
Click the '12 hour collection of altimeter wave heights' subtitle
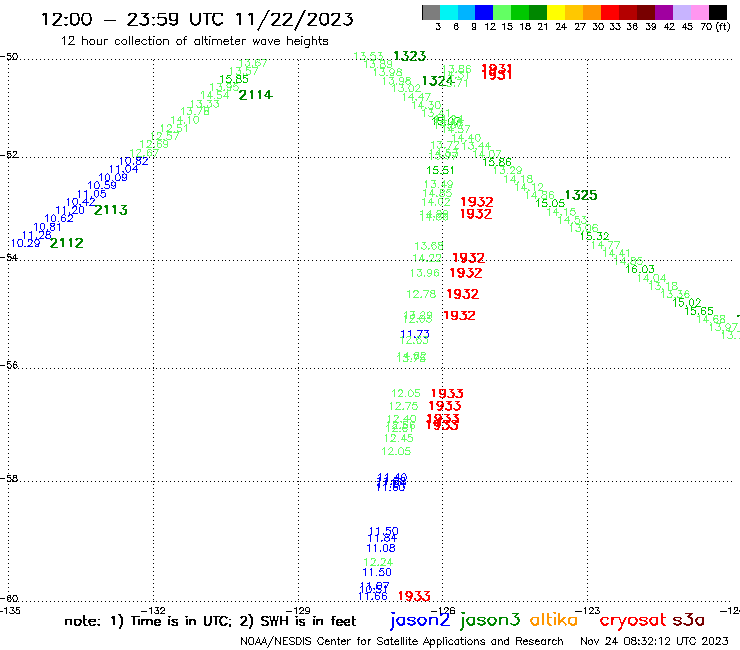tap(194, 41)
